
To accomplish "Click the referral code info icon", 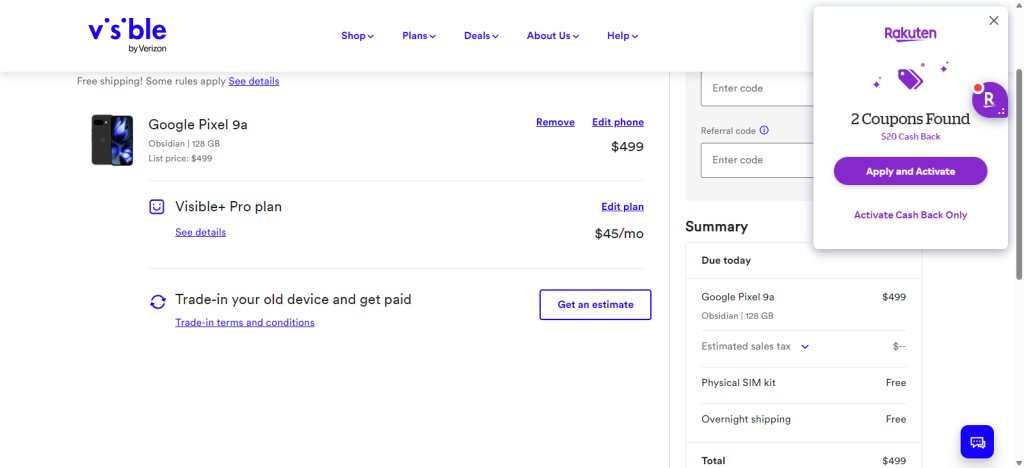I will 764,131.
